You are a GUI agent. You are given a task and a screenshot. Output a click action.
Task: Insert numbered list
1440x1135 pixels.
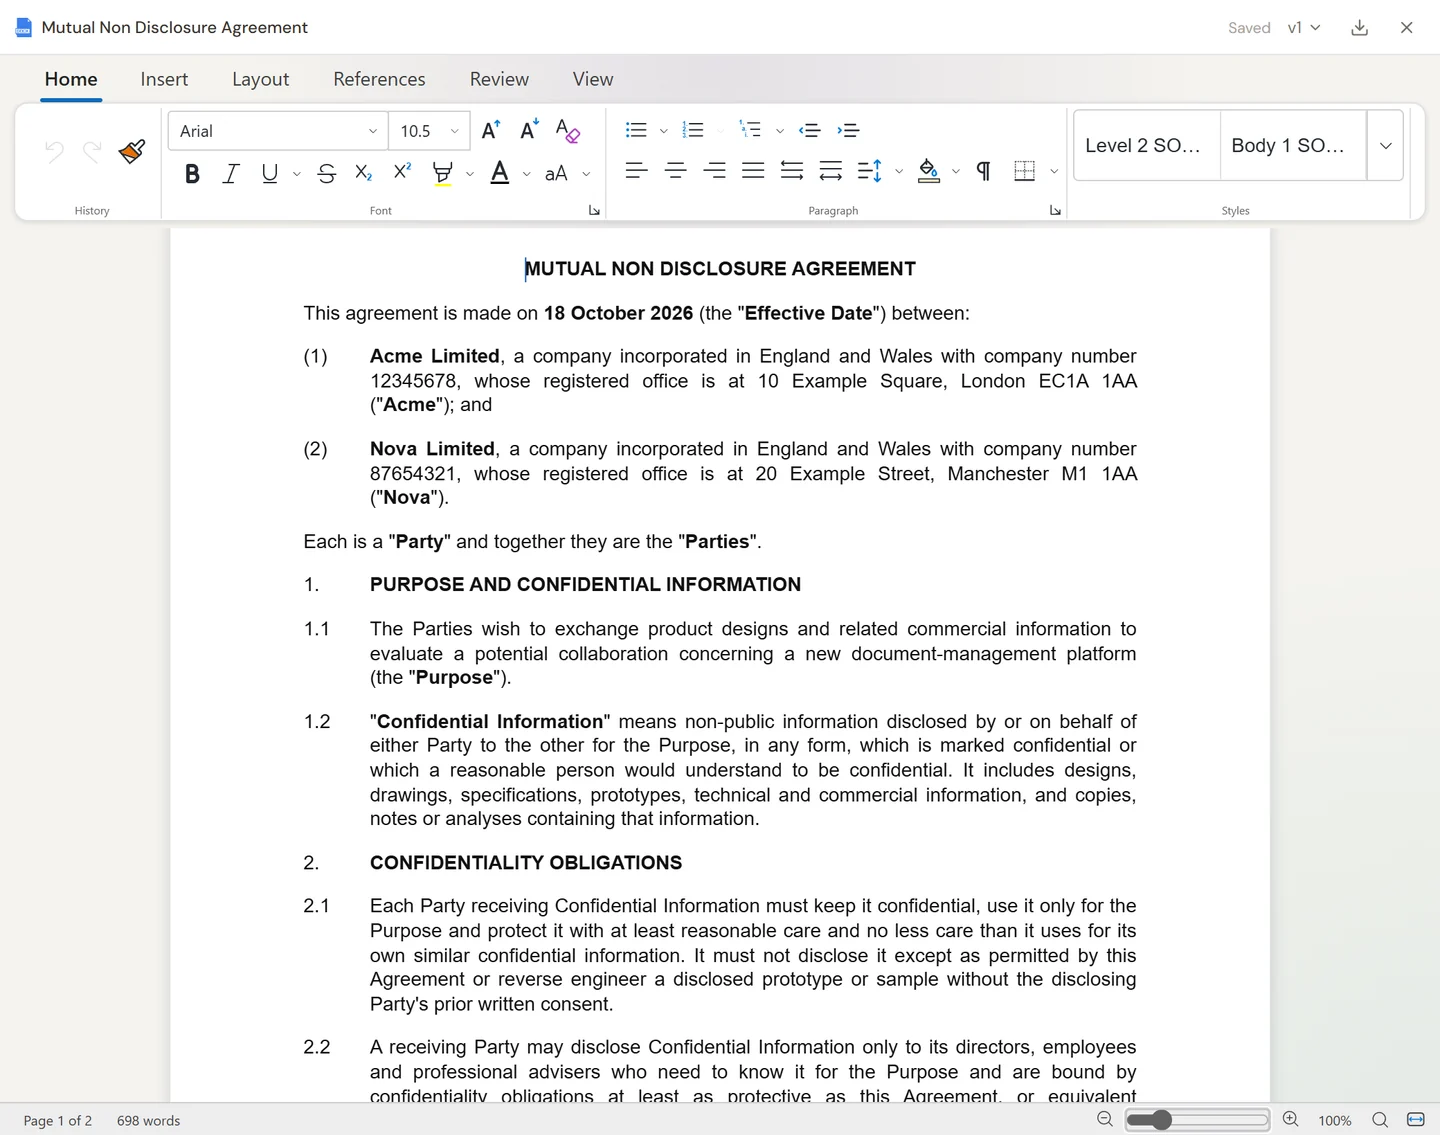[693, 130]
